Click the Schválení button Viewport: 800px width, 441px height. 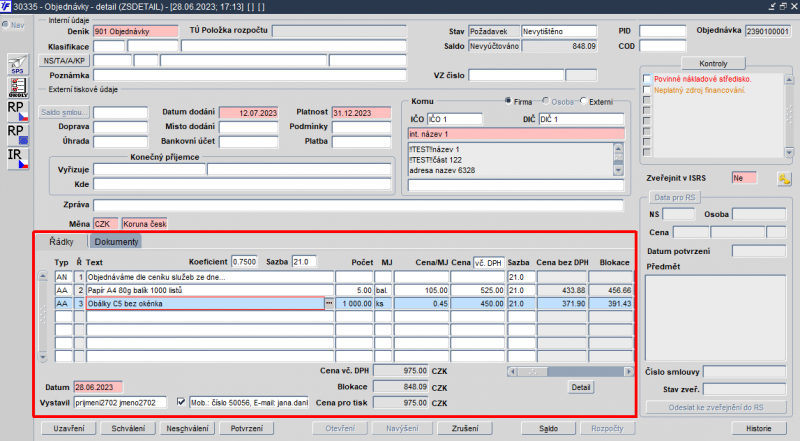click(128, 428)
